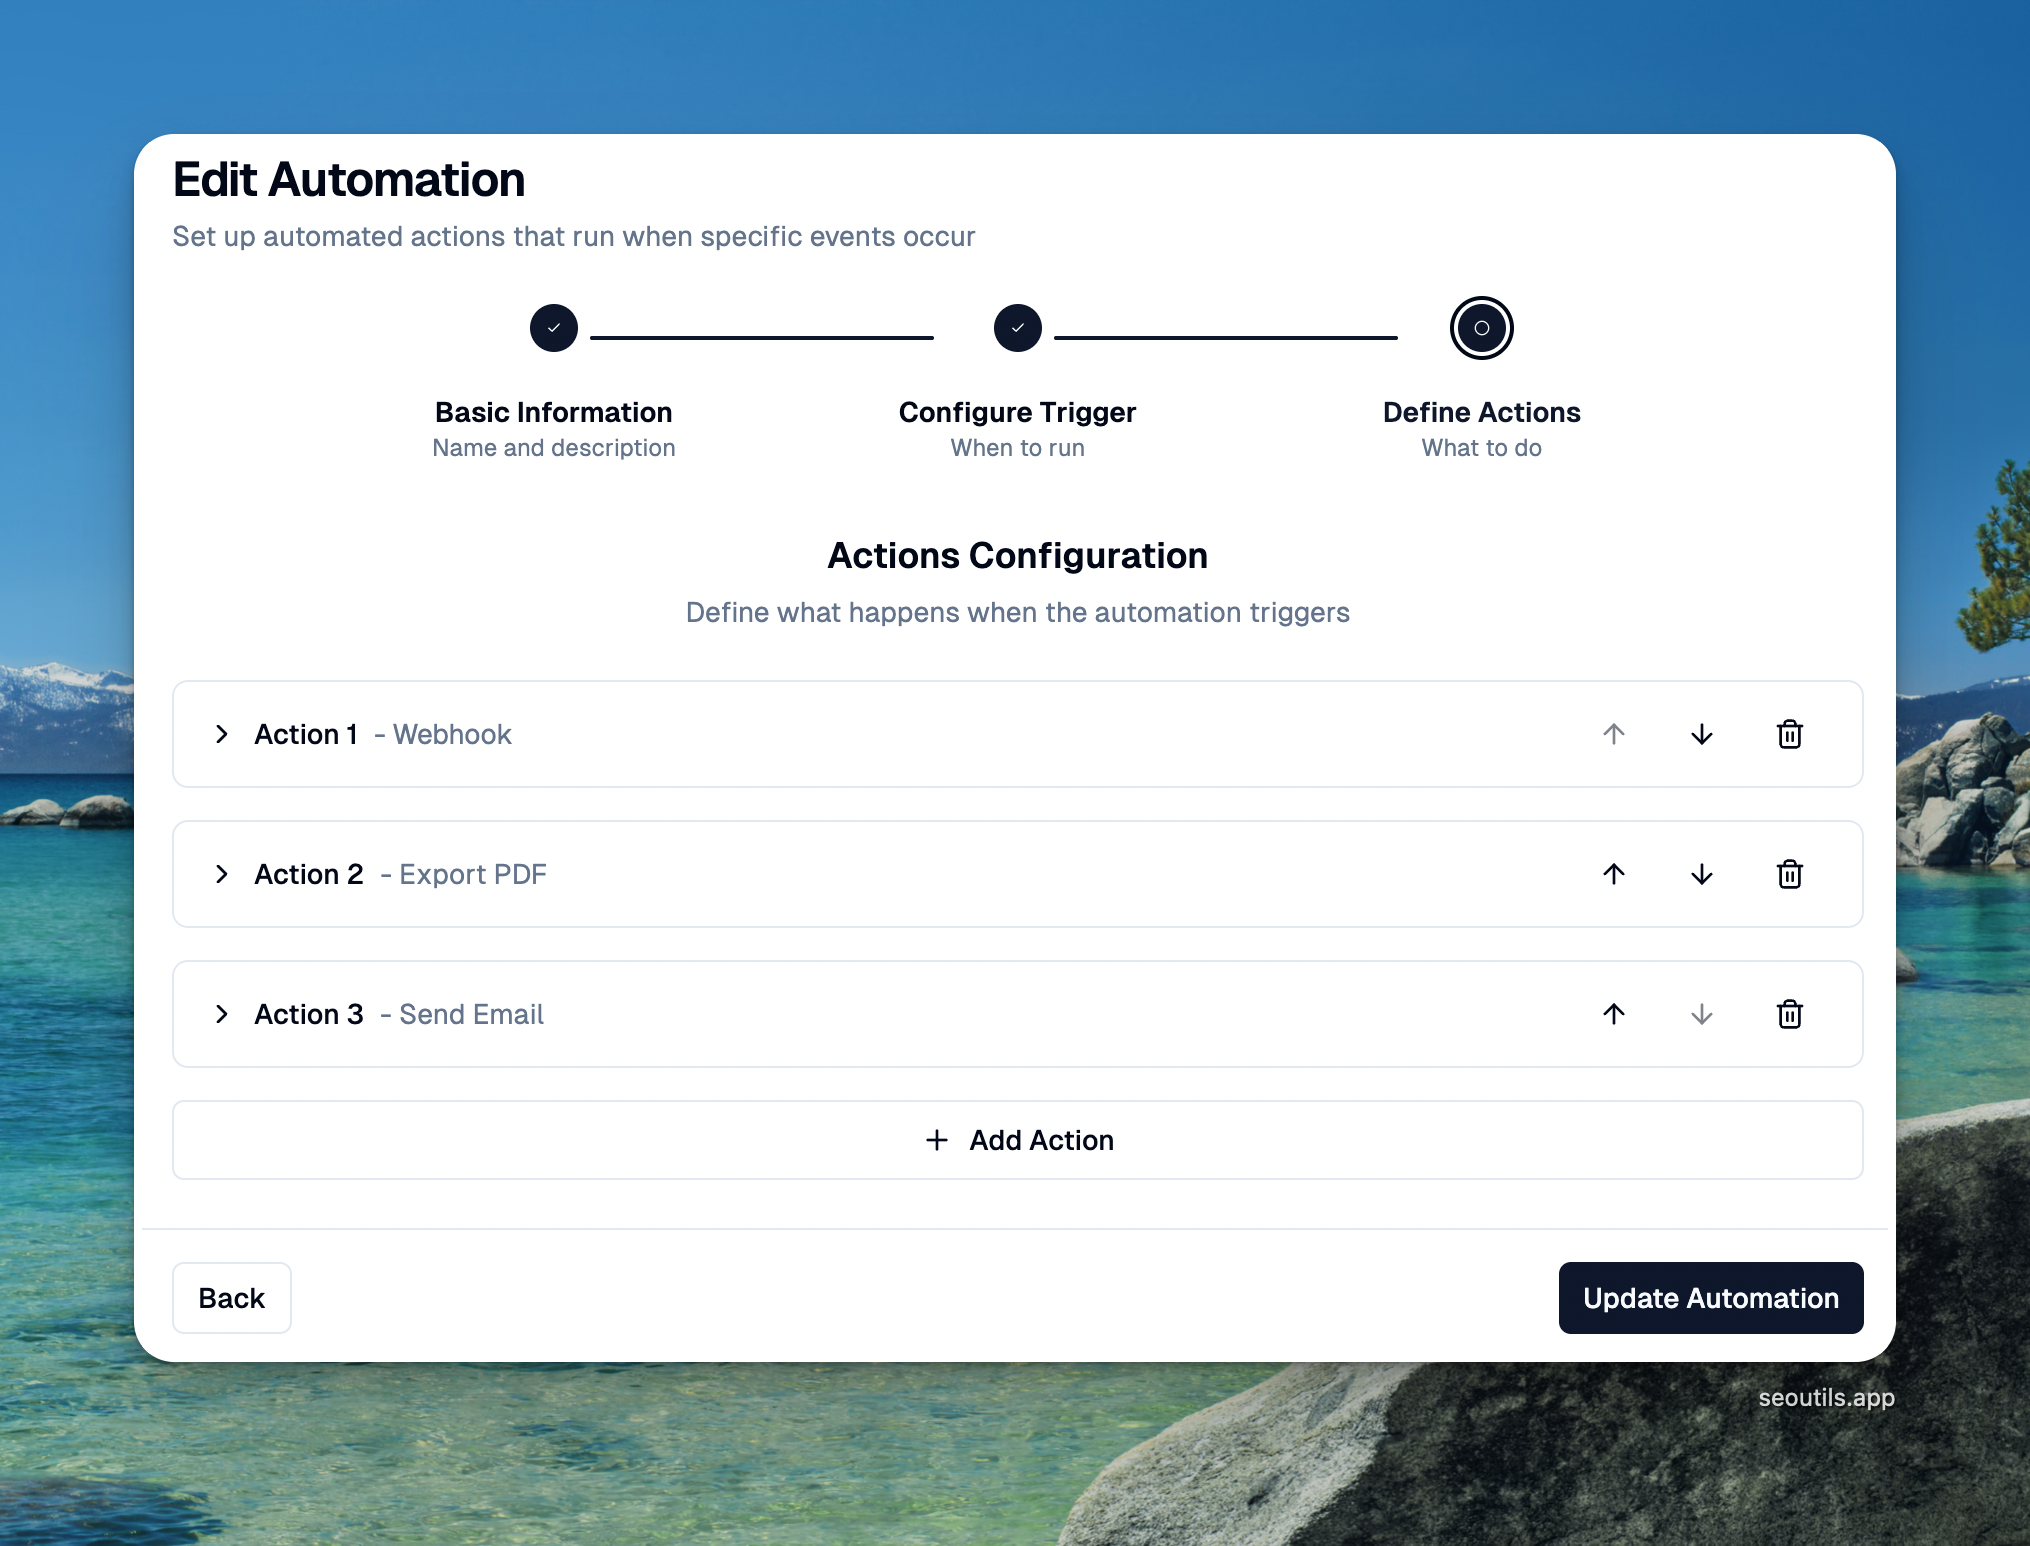Go to Configure Trigger step circle
This screenshot has height=1546, width=2030.
(1017, 328)
